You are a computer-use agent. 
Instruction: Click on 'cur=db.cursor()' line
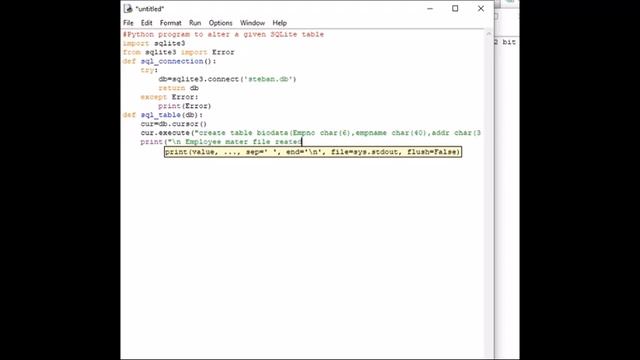click(174, 124)
